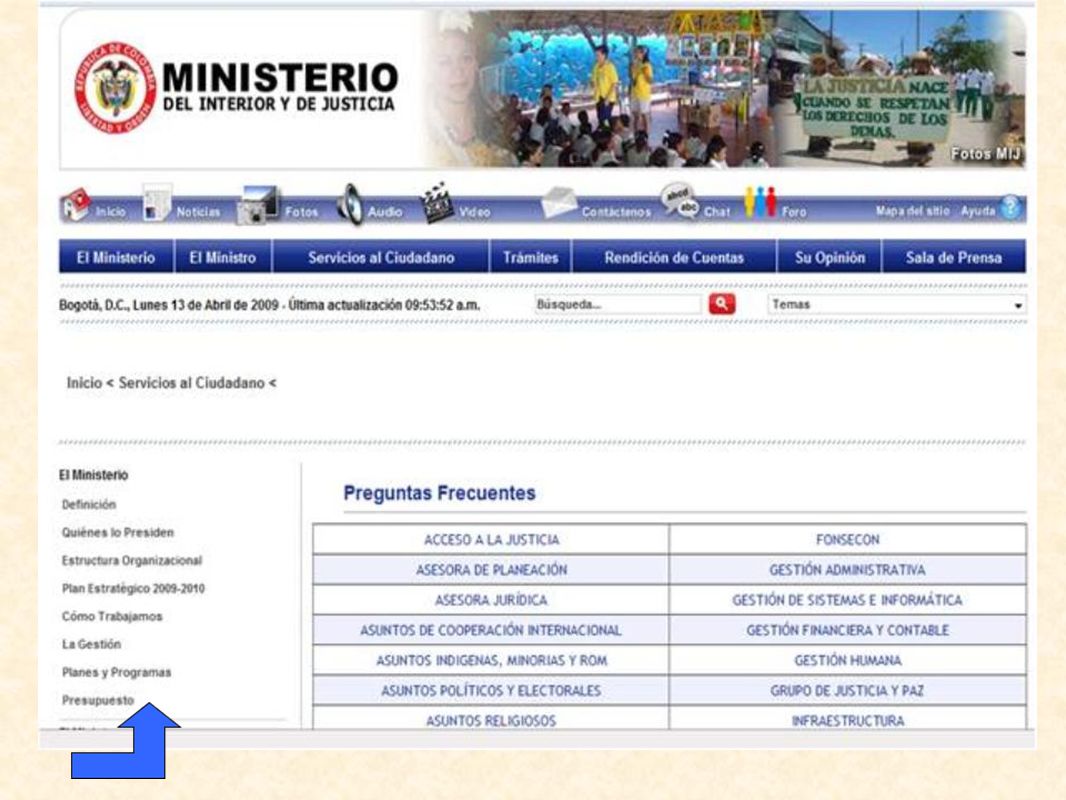Open the Video clapperboard icon
The width and height of the screenshot is (1066, 800).
tap(437, 203)
